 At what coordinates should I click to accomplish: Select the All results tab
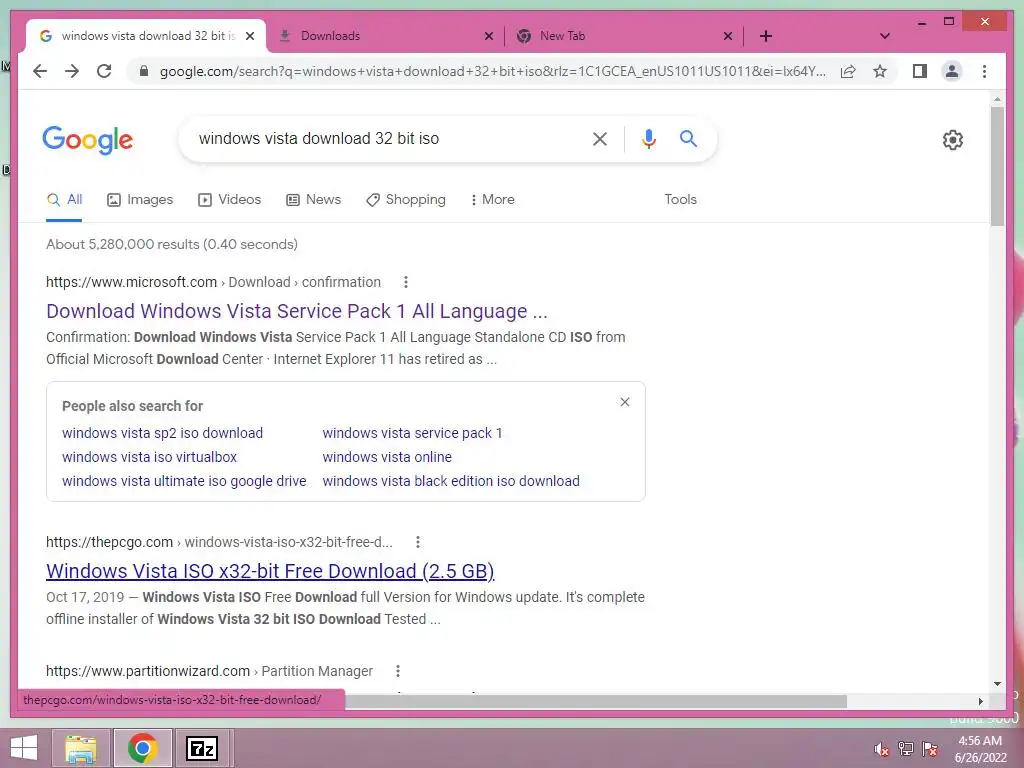pyautogui.click(x=64, y=199)
